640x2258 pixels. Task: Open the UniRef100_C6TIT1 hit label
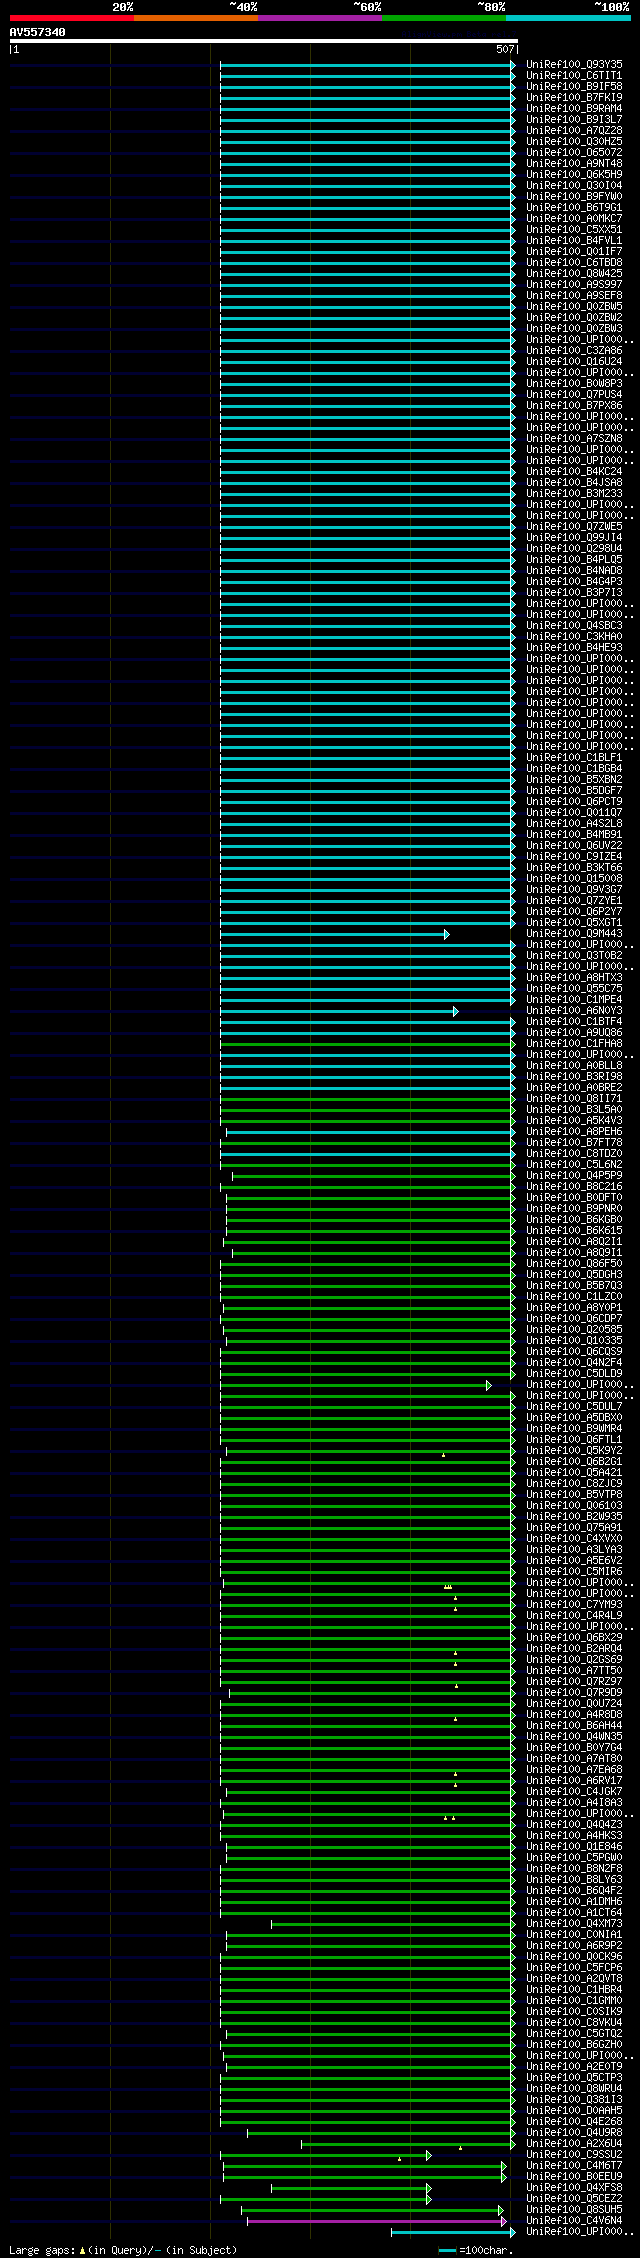[574, 76]
